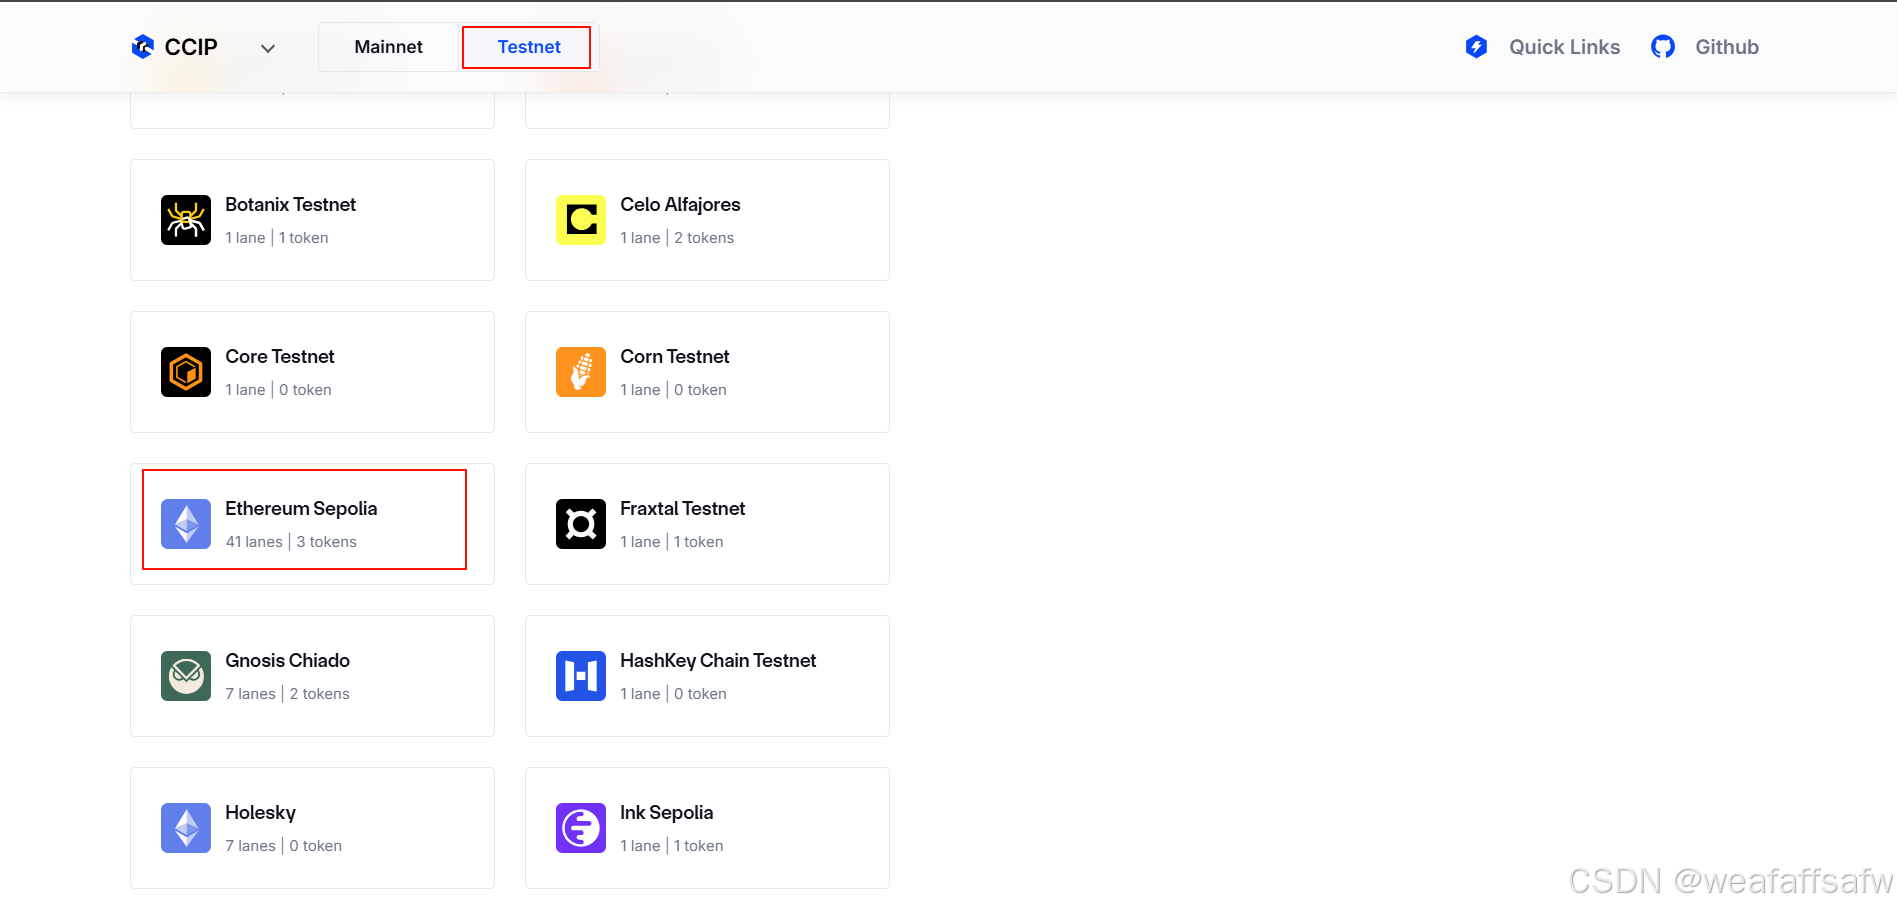The height and width of the screenshot is (913, 1897).
Task: Open Corn Testnet network
Action: [707, 372]
